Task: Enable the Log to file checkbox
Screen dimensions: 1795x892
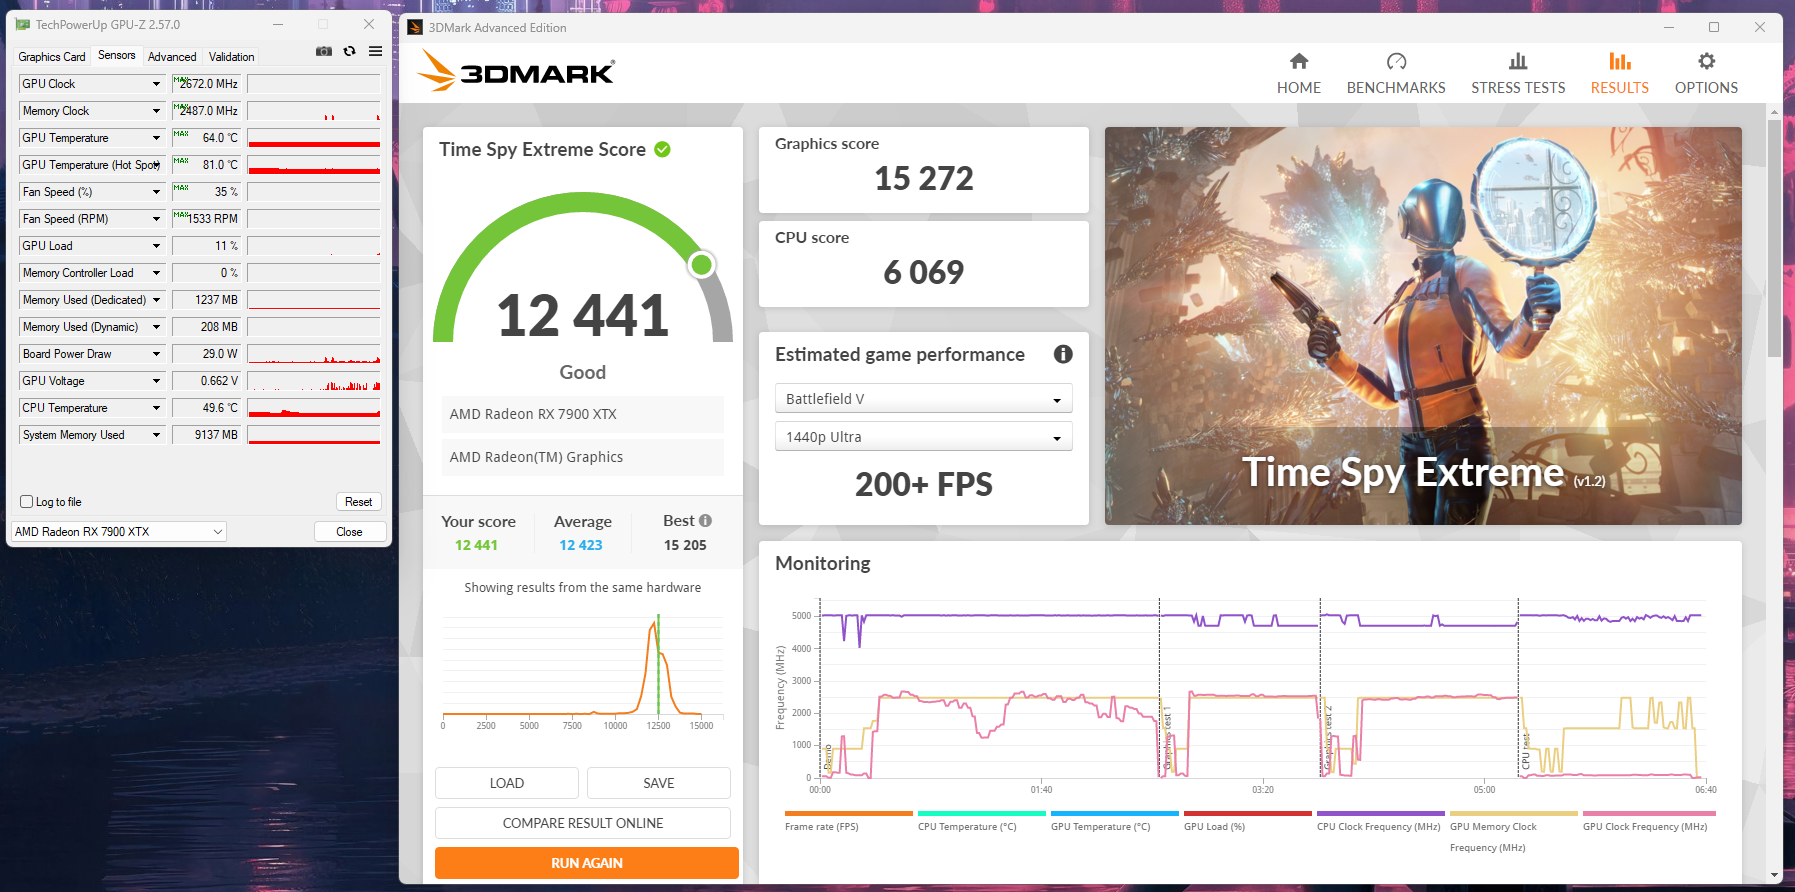Action: pyautogui.click(x=27, y=502)
